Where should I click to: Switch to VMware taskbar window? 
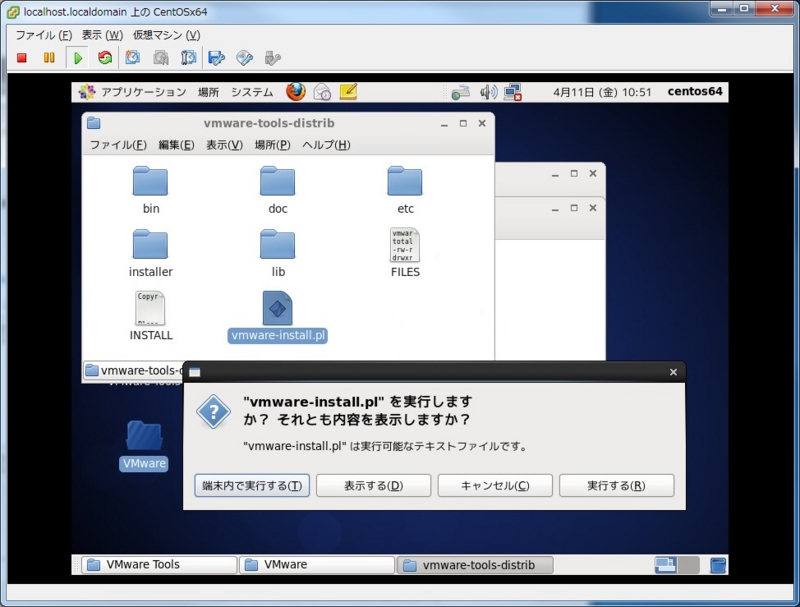(316, 565)
